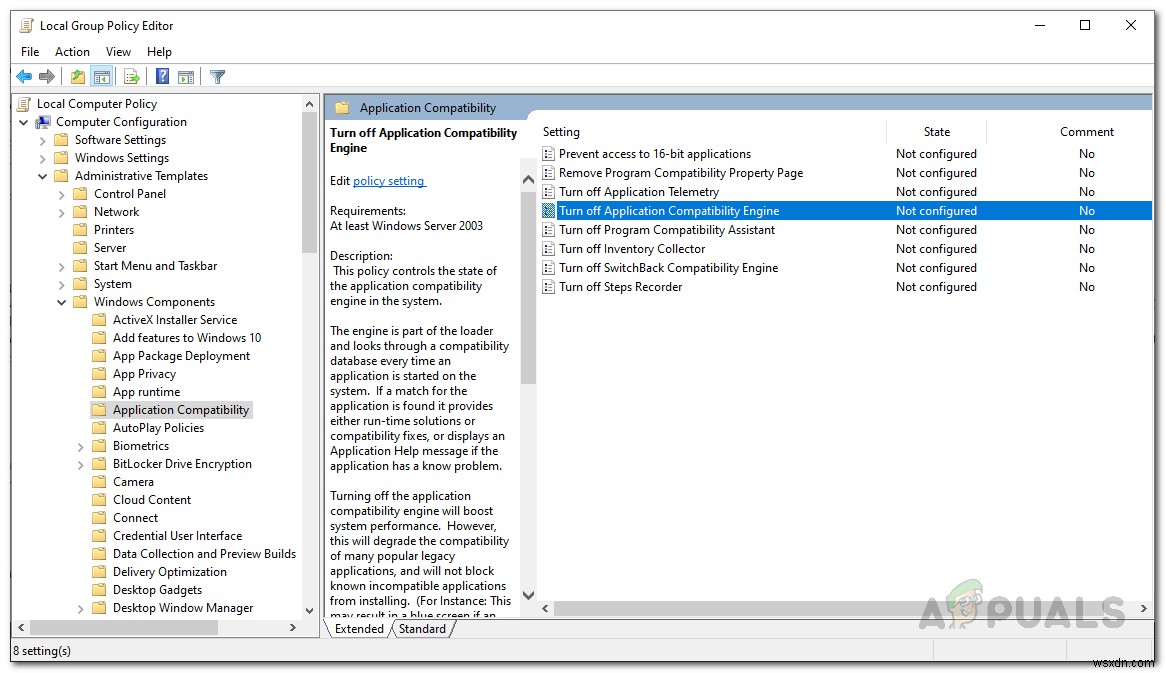
Task: Open Help using the toolbar question mark icon
Action: point(161,76)
